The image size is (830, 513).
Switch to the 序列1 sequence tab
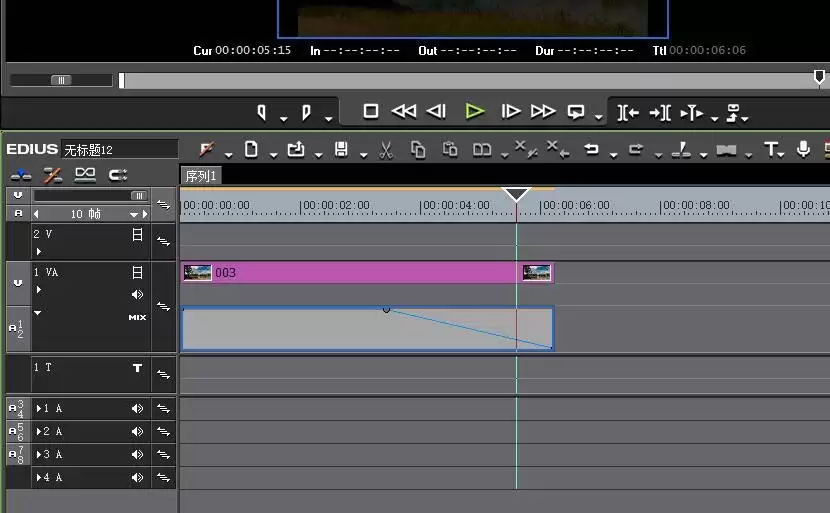[x=201, y=176]
